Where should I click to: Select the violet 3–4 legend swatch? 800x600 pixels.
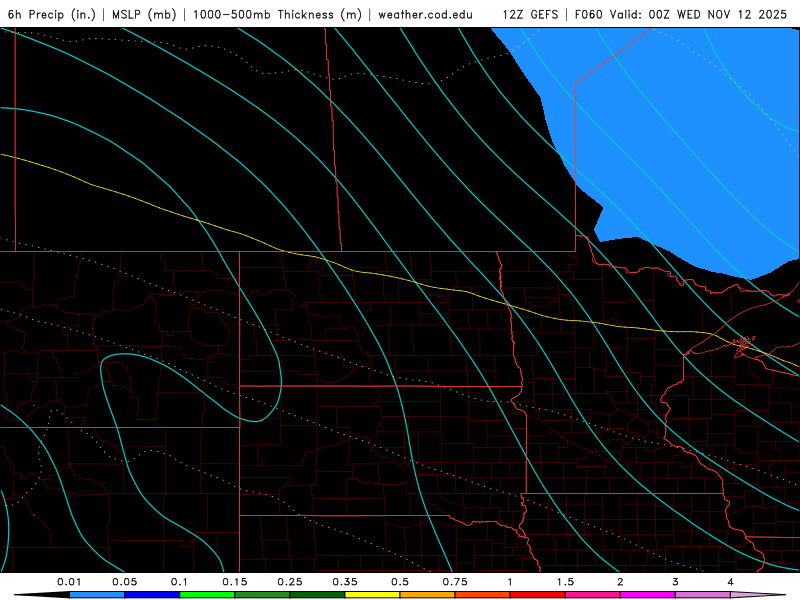coord(703,595)
